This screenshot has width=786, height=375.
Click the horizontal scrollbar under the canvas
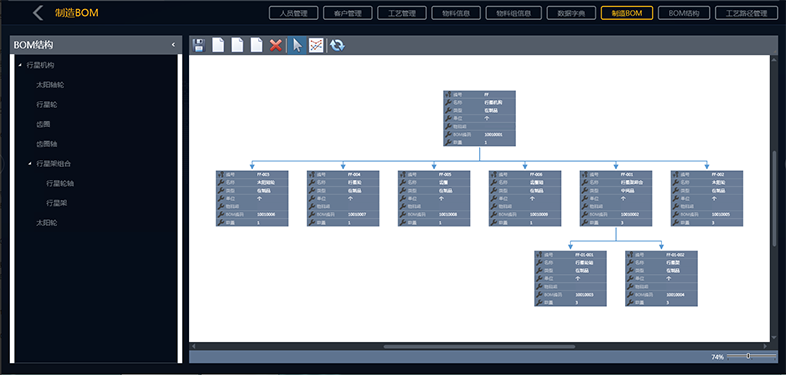pos(479,346)
